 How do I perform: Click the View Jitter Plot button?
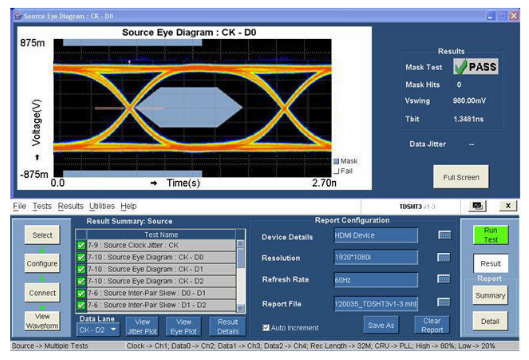tap(142, 326)
